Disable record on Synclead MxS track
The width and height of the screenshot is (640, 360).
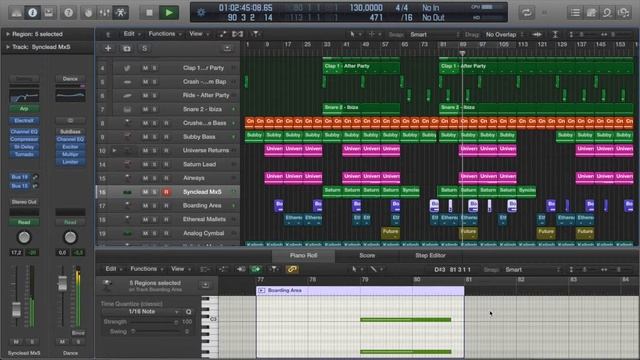coord(166,192)
